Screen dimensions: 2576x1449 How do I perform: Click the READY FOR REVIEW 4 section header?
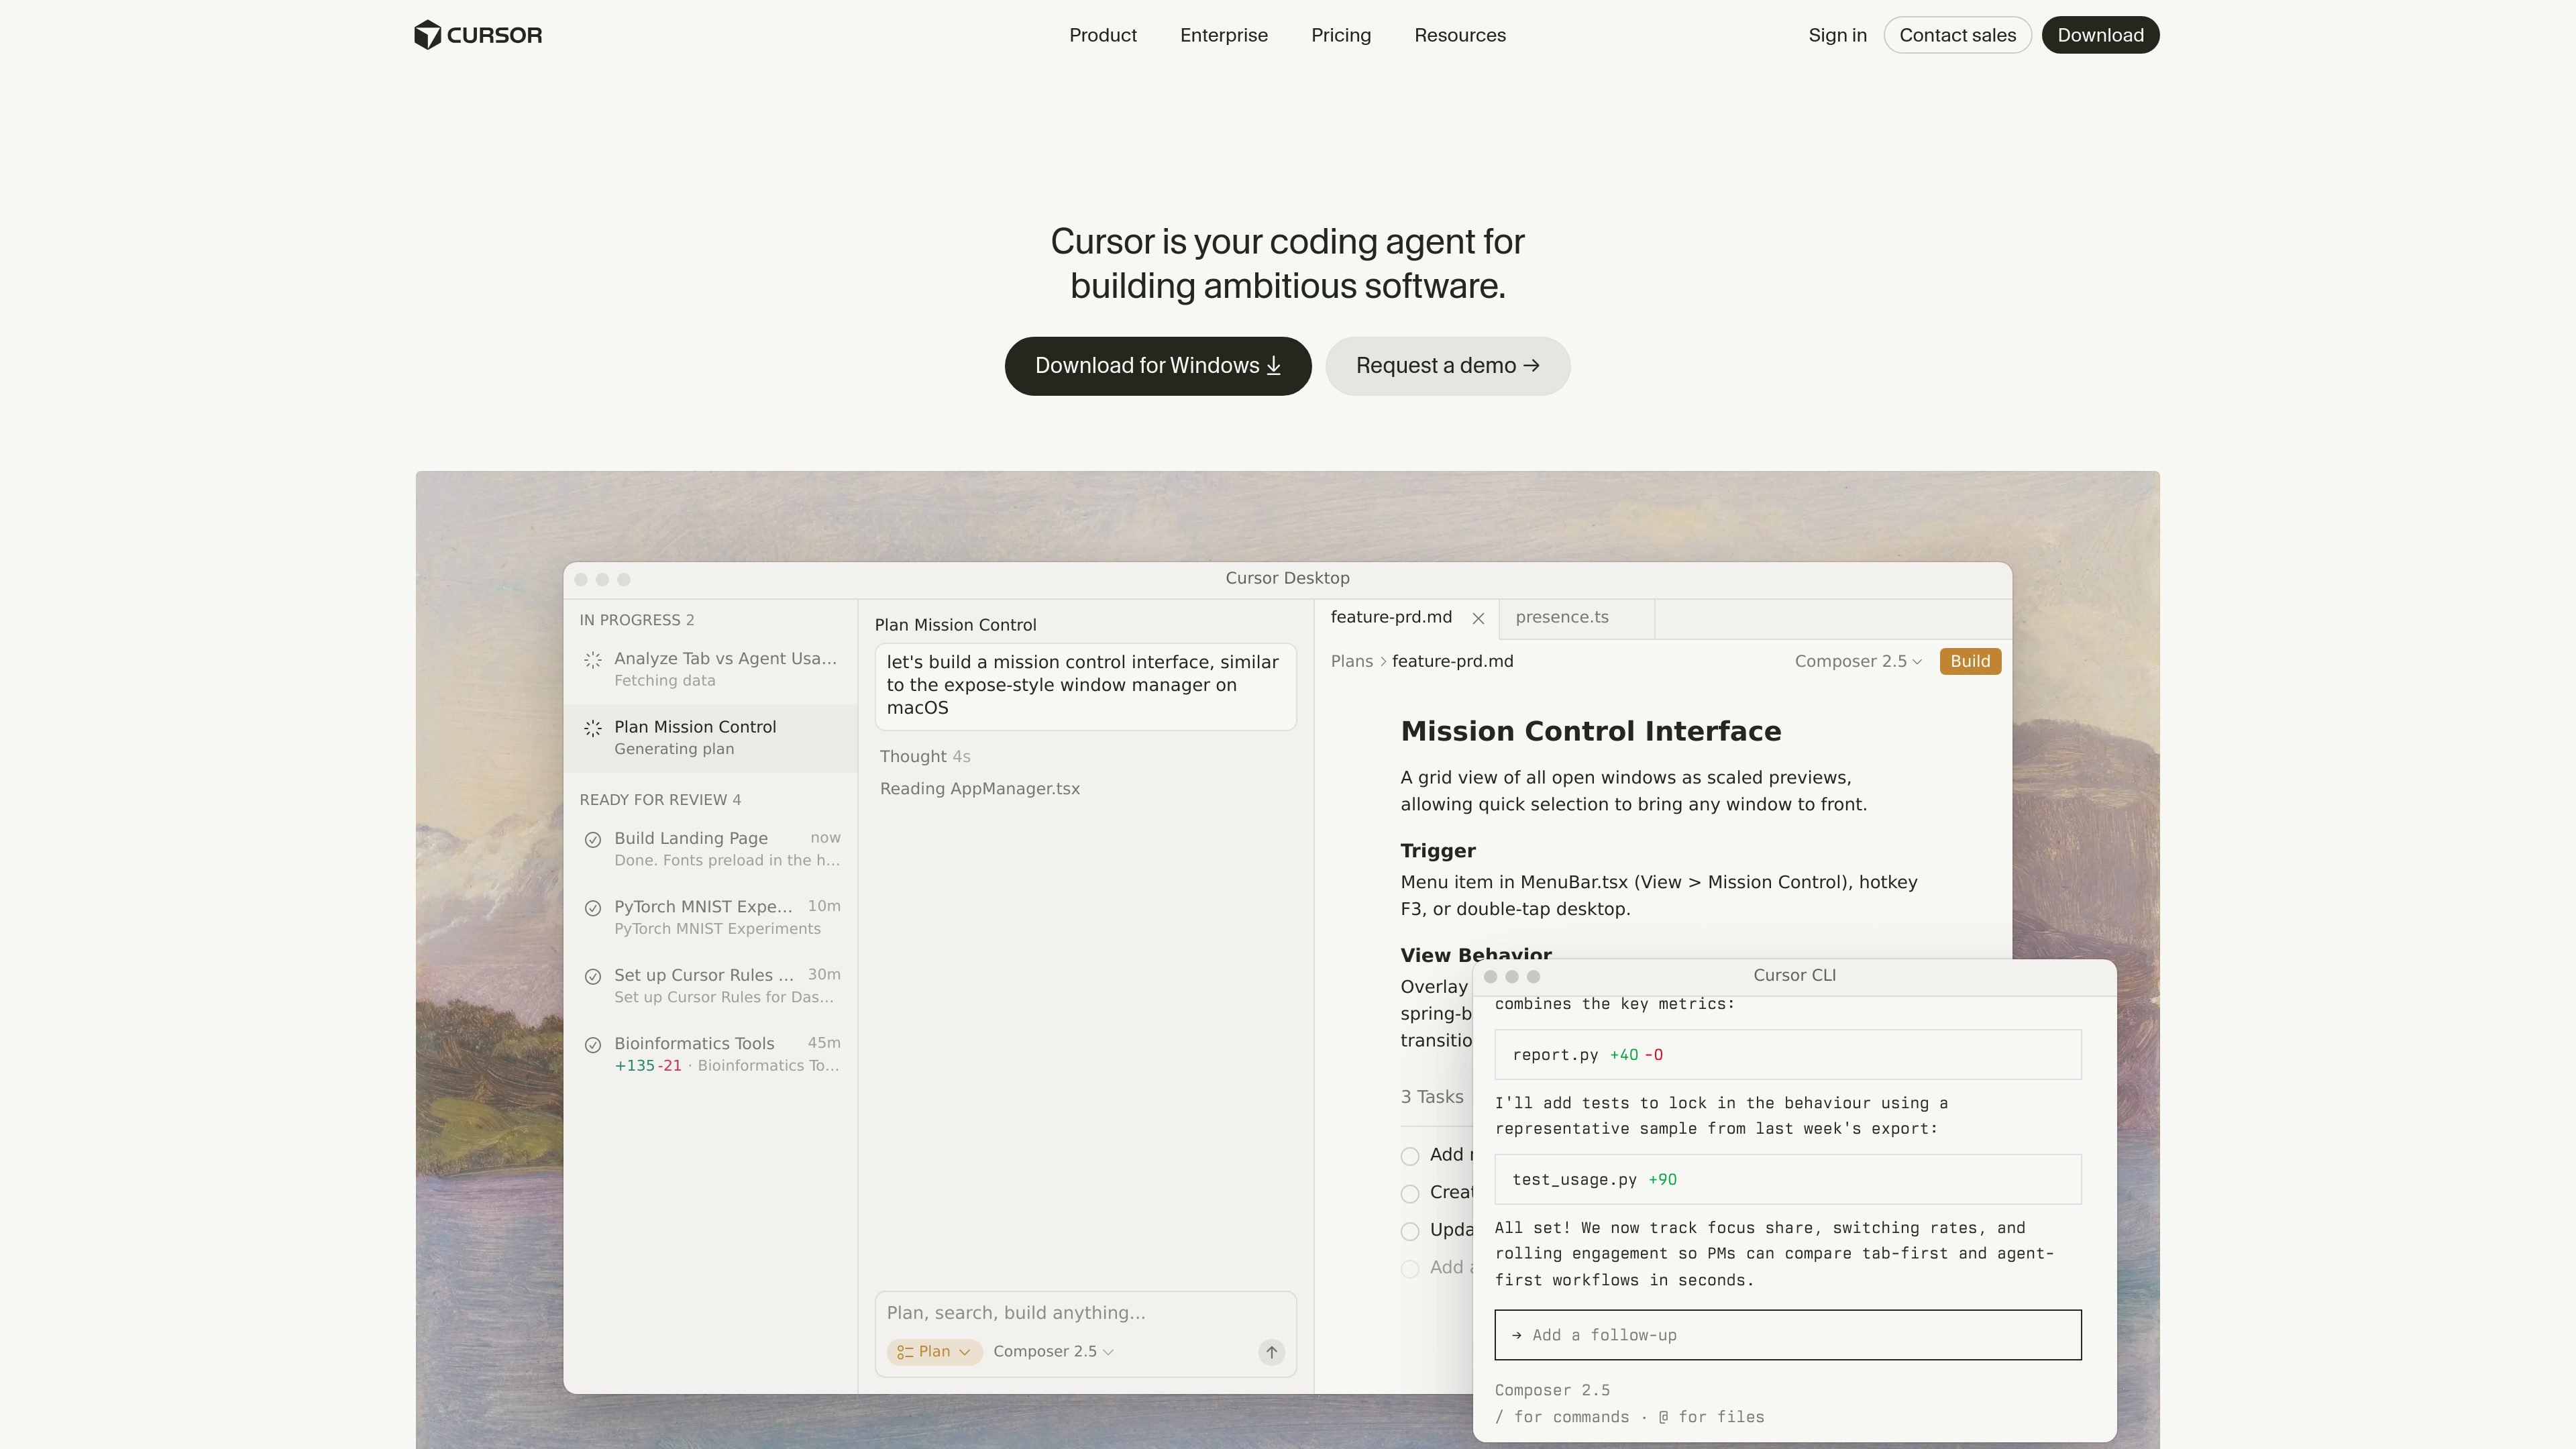coord(660,800)
